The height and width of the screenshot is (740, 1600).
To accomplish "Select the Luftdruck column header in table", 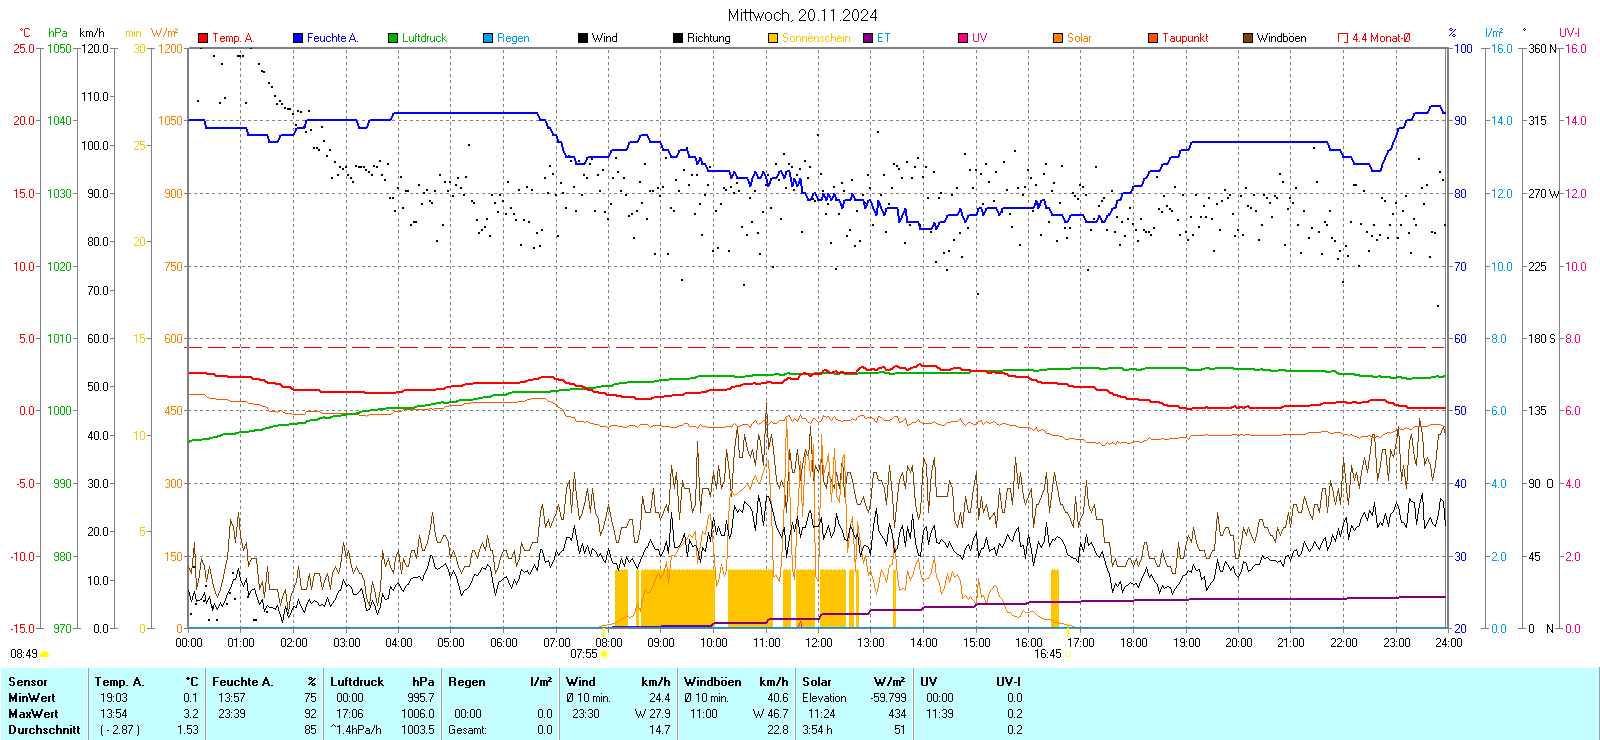I will 357,682.
